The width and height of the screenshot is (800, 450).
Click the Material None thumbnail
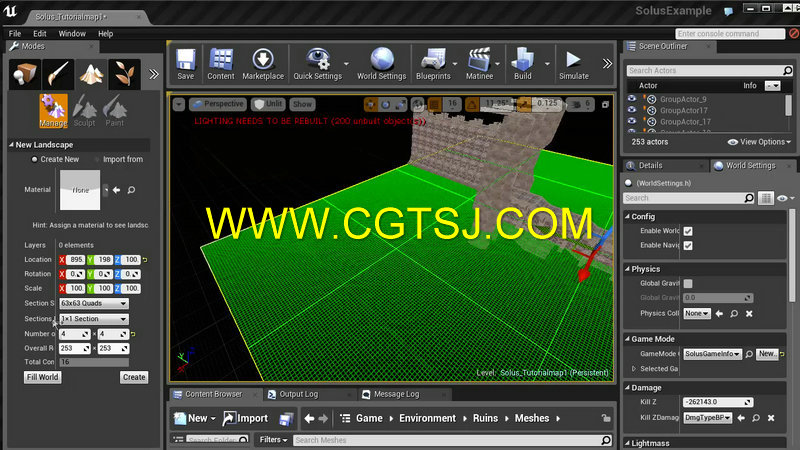tap(80, 190)
